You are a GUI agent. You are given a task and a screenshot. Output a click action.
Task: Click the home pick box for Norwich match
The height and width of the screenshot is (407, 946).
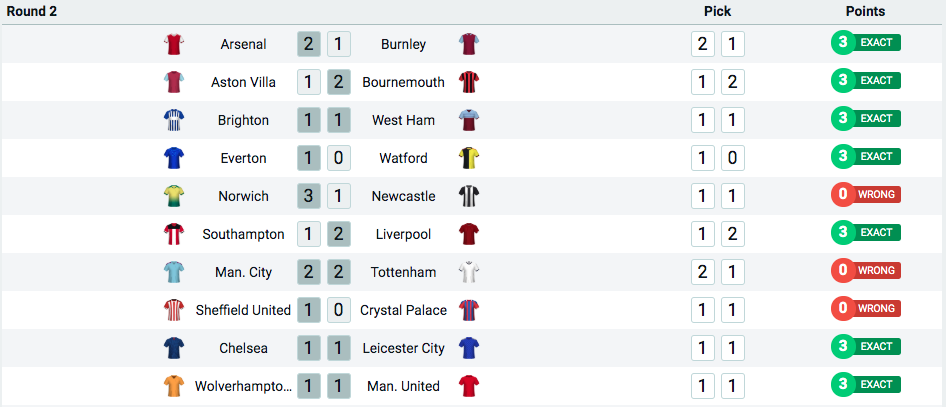coord(703,196)
